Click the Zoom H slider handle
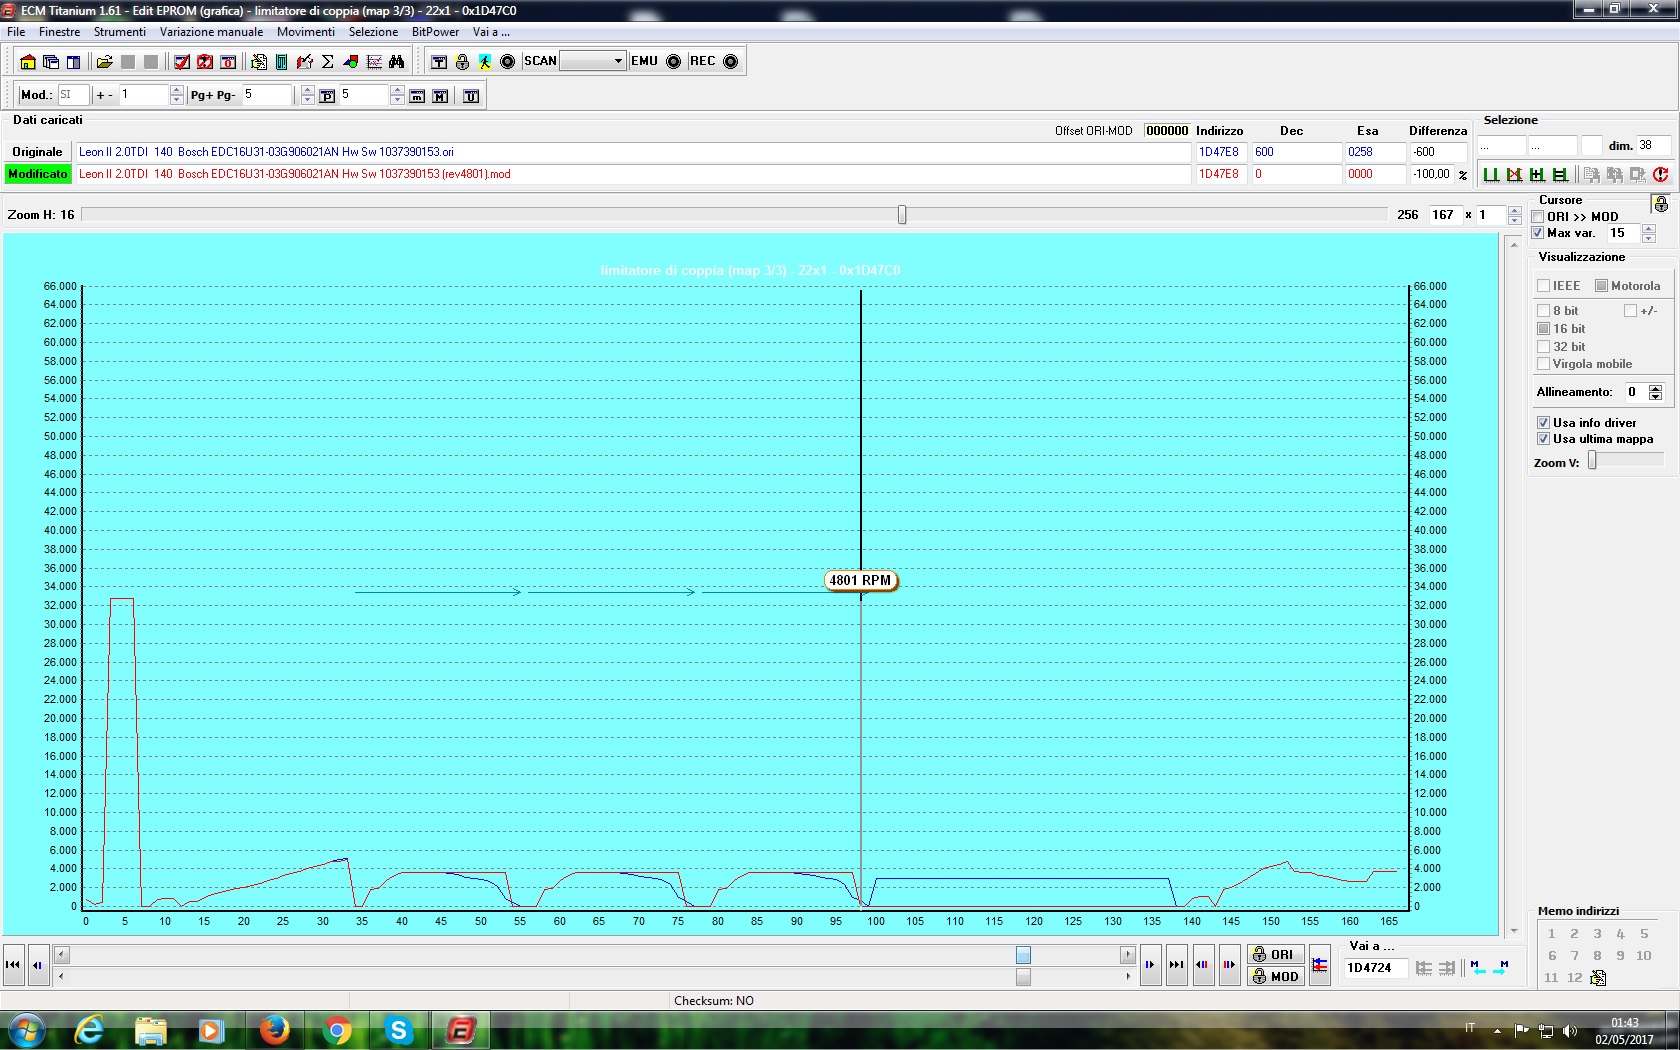The image size is (1680, 1050). pyautogui.click(x=902, y=215)
